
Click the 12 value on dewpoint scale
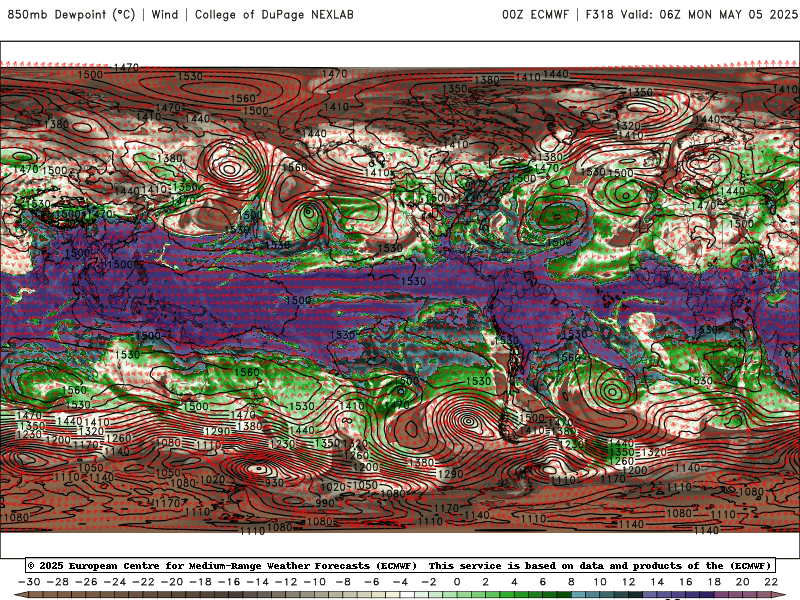[x=629, y=582]
